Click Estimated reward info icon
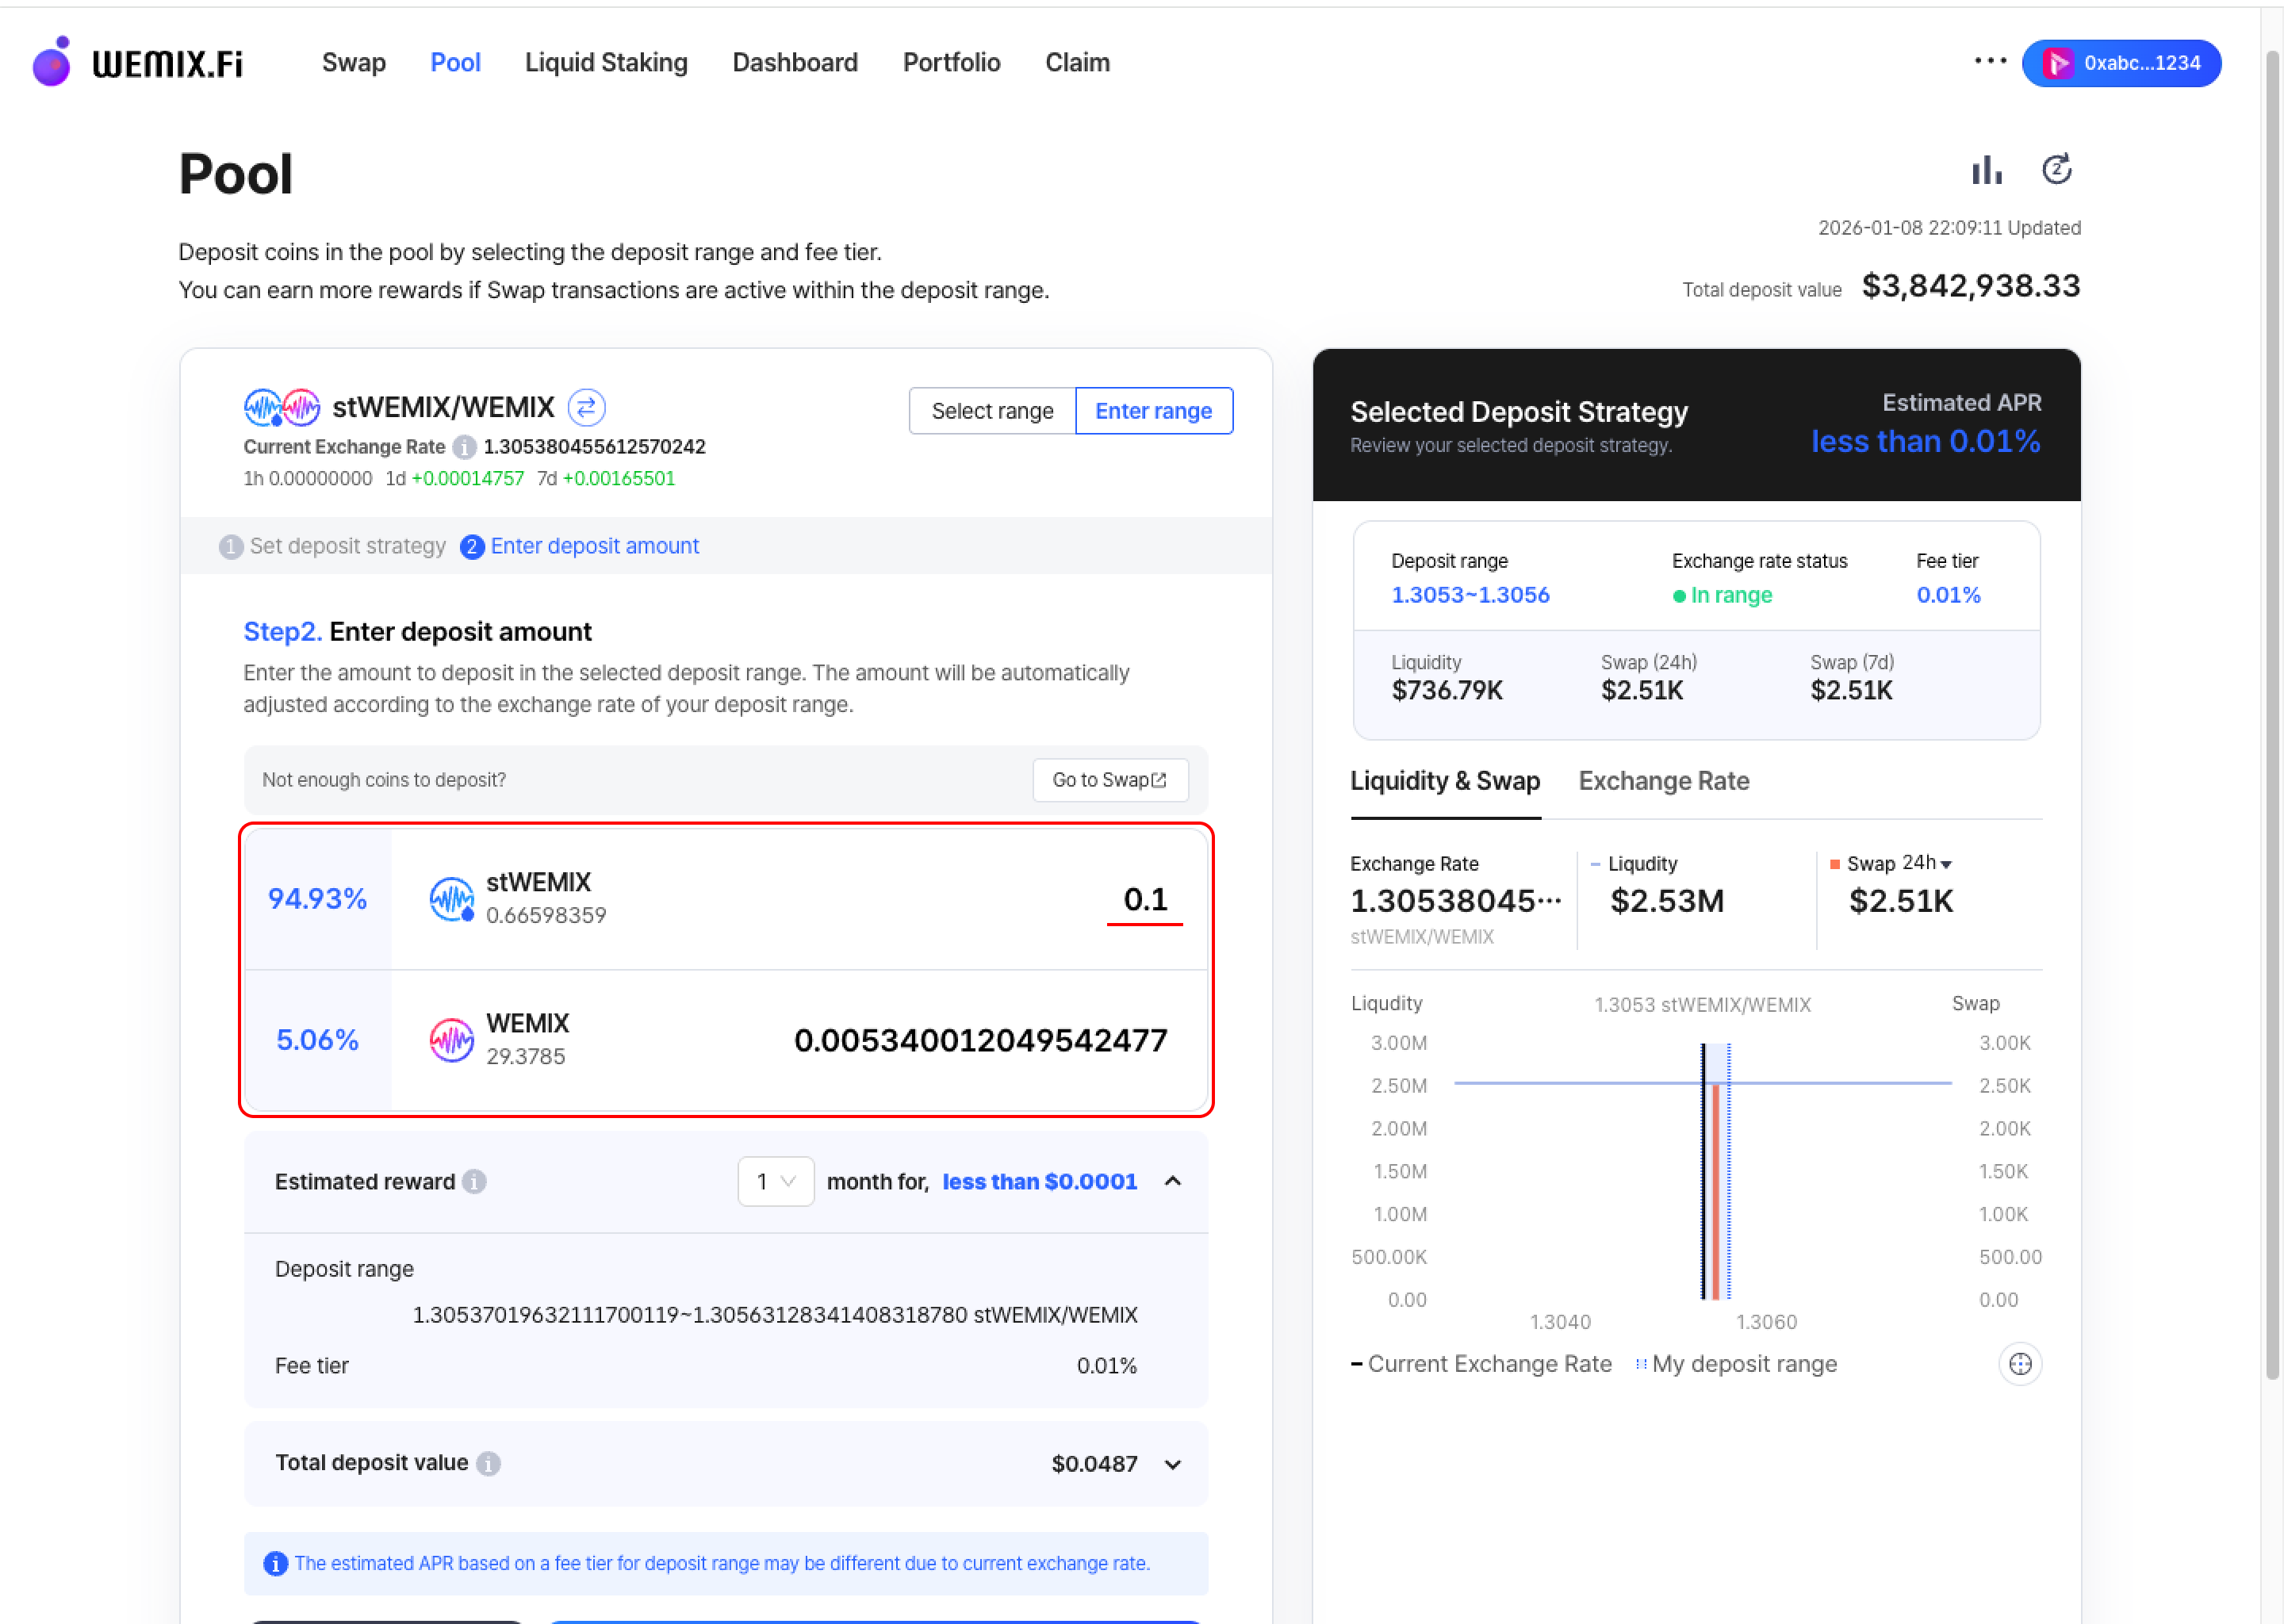The width and height of the screenshot is (2284, 1624). click(x=475, y=1182)
